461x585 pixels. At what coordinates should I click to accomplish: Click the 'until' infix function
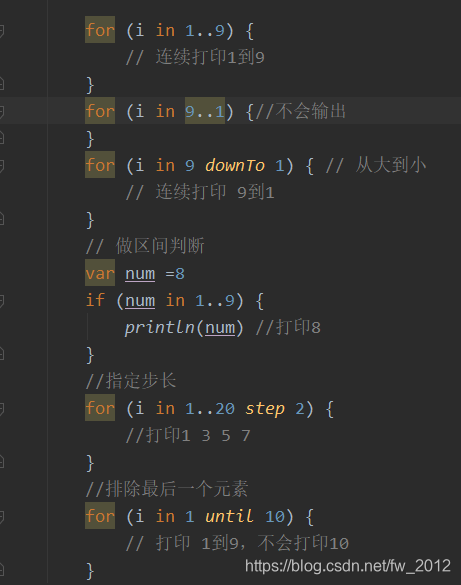[x=230, y=516]
